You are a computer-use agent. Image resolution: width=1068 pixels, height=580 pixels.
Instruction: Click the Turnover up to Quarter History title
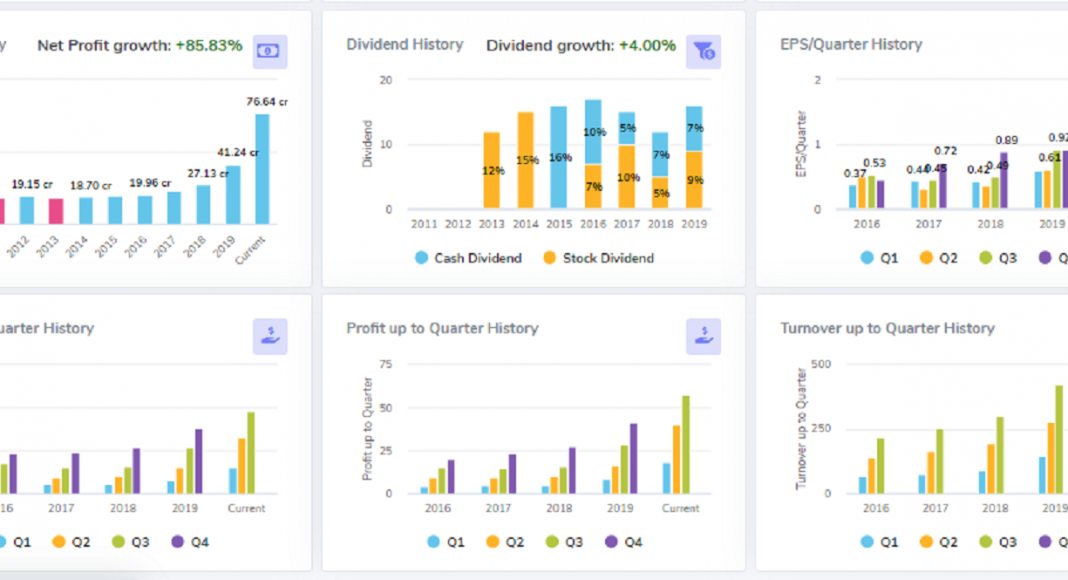[x=887, y=328]
